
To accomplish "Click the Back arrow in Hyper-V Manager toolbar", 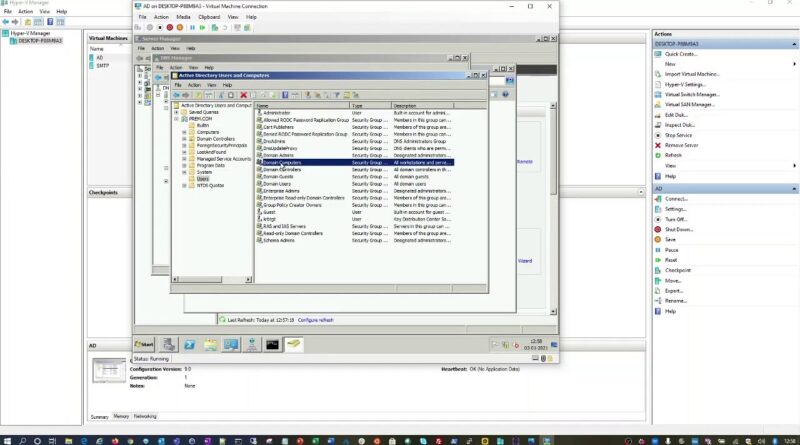I will pyautogui.click(x=5, y=22).
